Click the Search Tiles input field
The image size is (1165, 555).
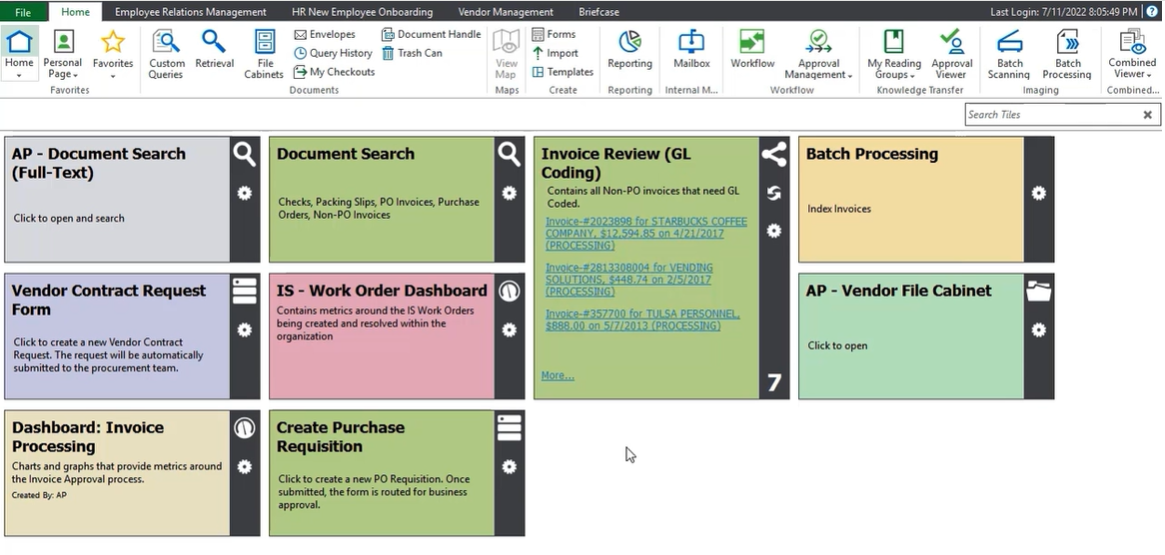(1051, 115)
